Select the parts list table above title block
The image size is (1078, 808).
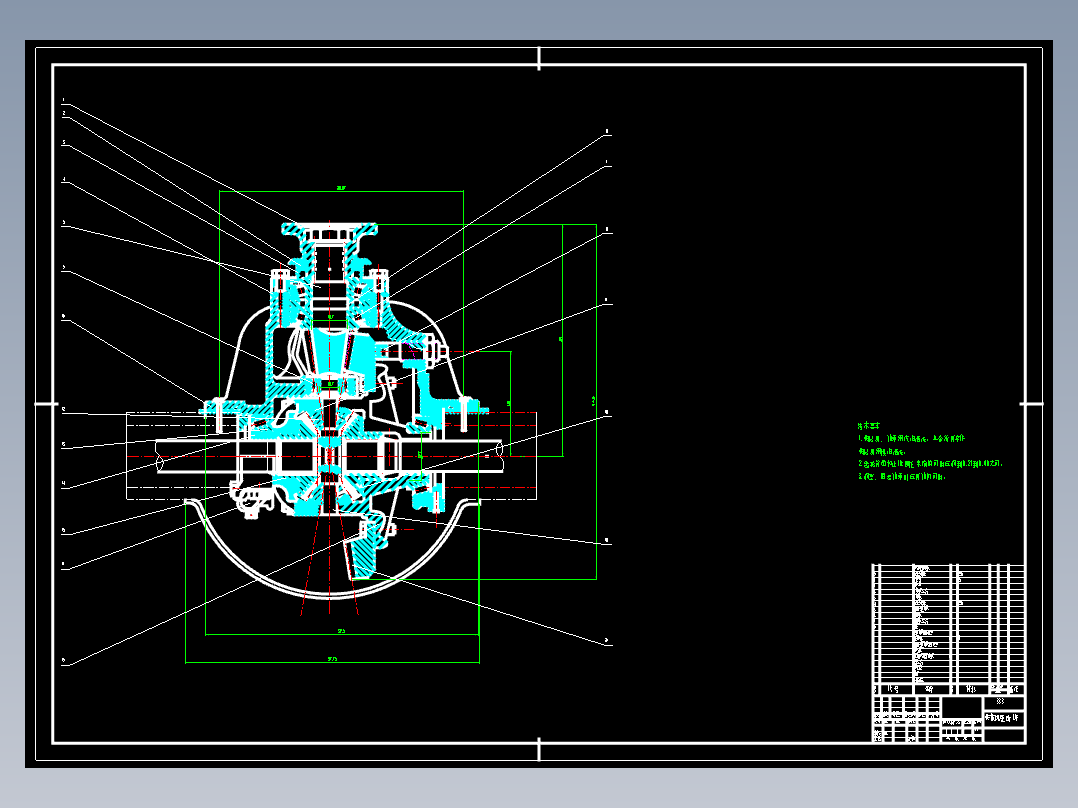[949, 624]
